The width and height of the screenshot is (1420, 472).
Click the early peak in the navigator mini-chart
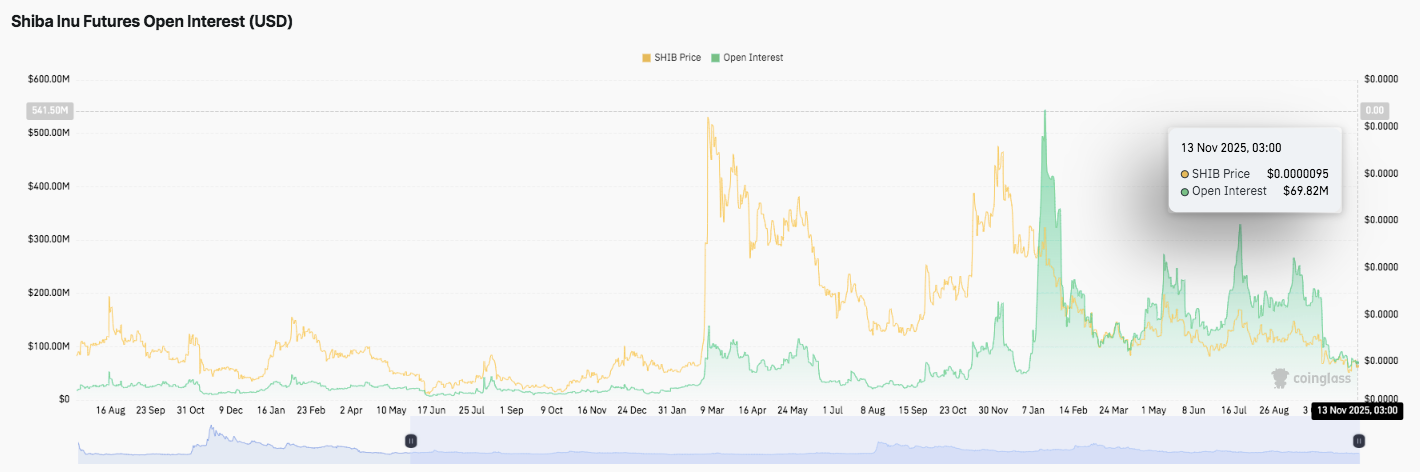tap(212, 430)
